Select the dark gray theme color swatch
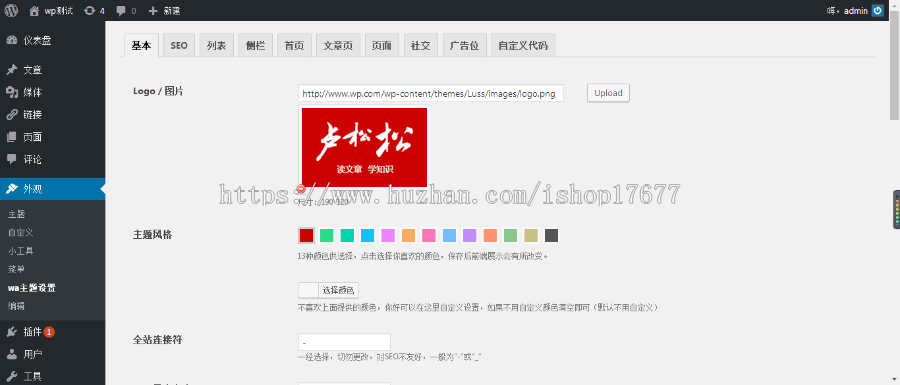 tap(551, 235)
